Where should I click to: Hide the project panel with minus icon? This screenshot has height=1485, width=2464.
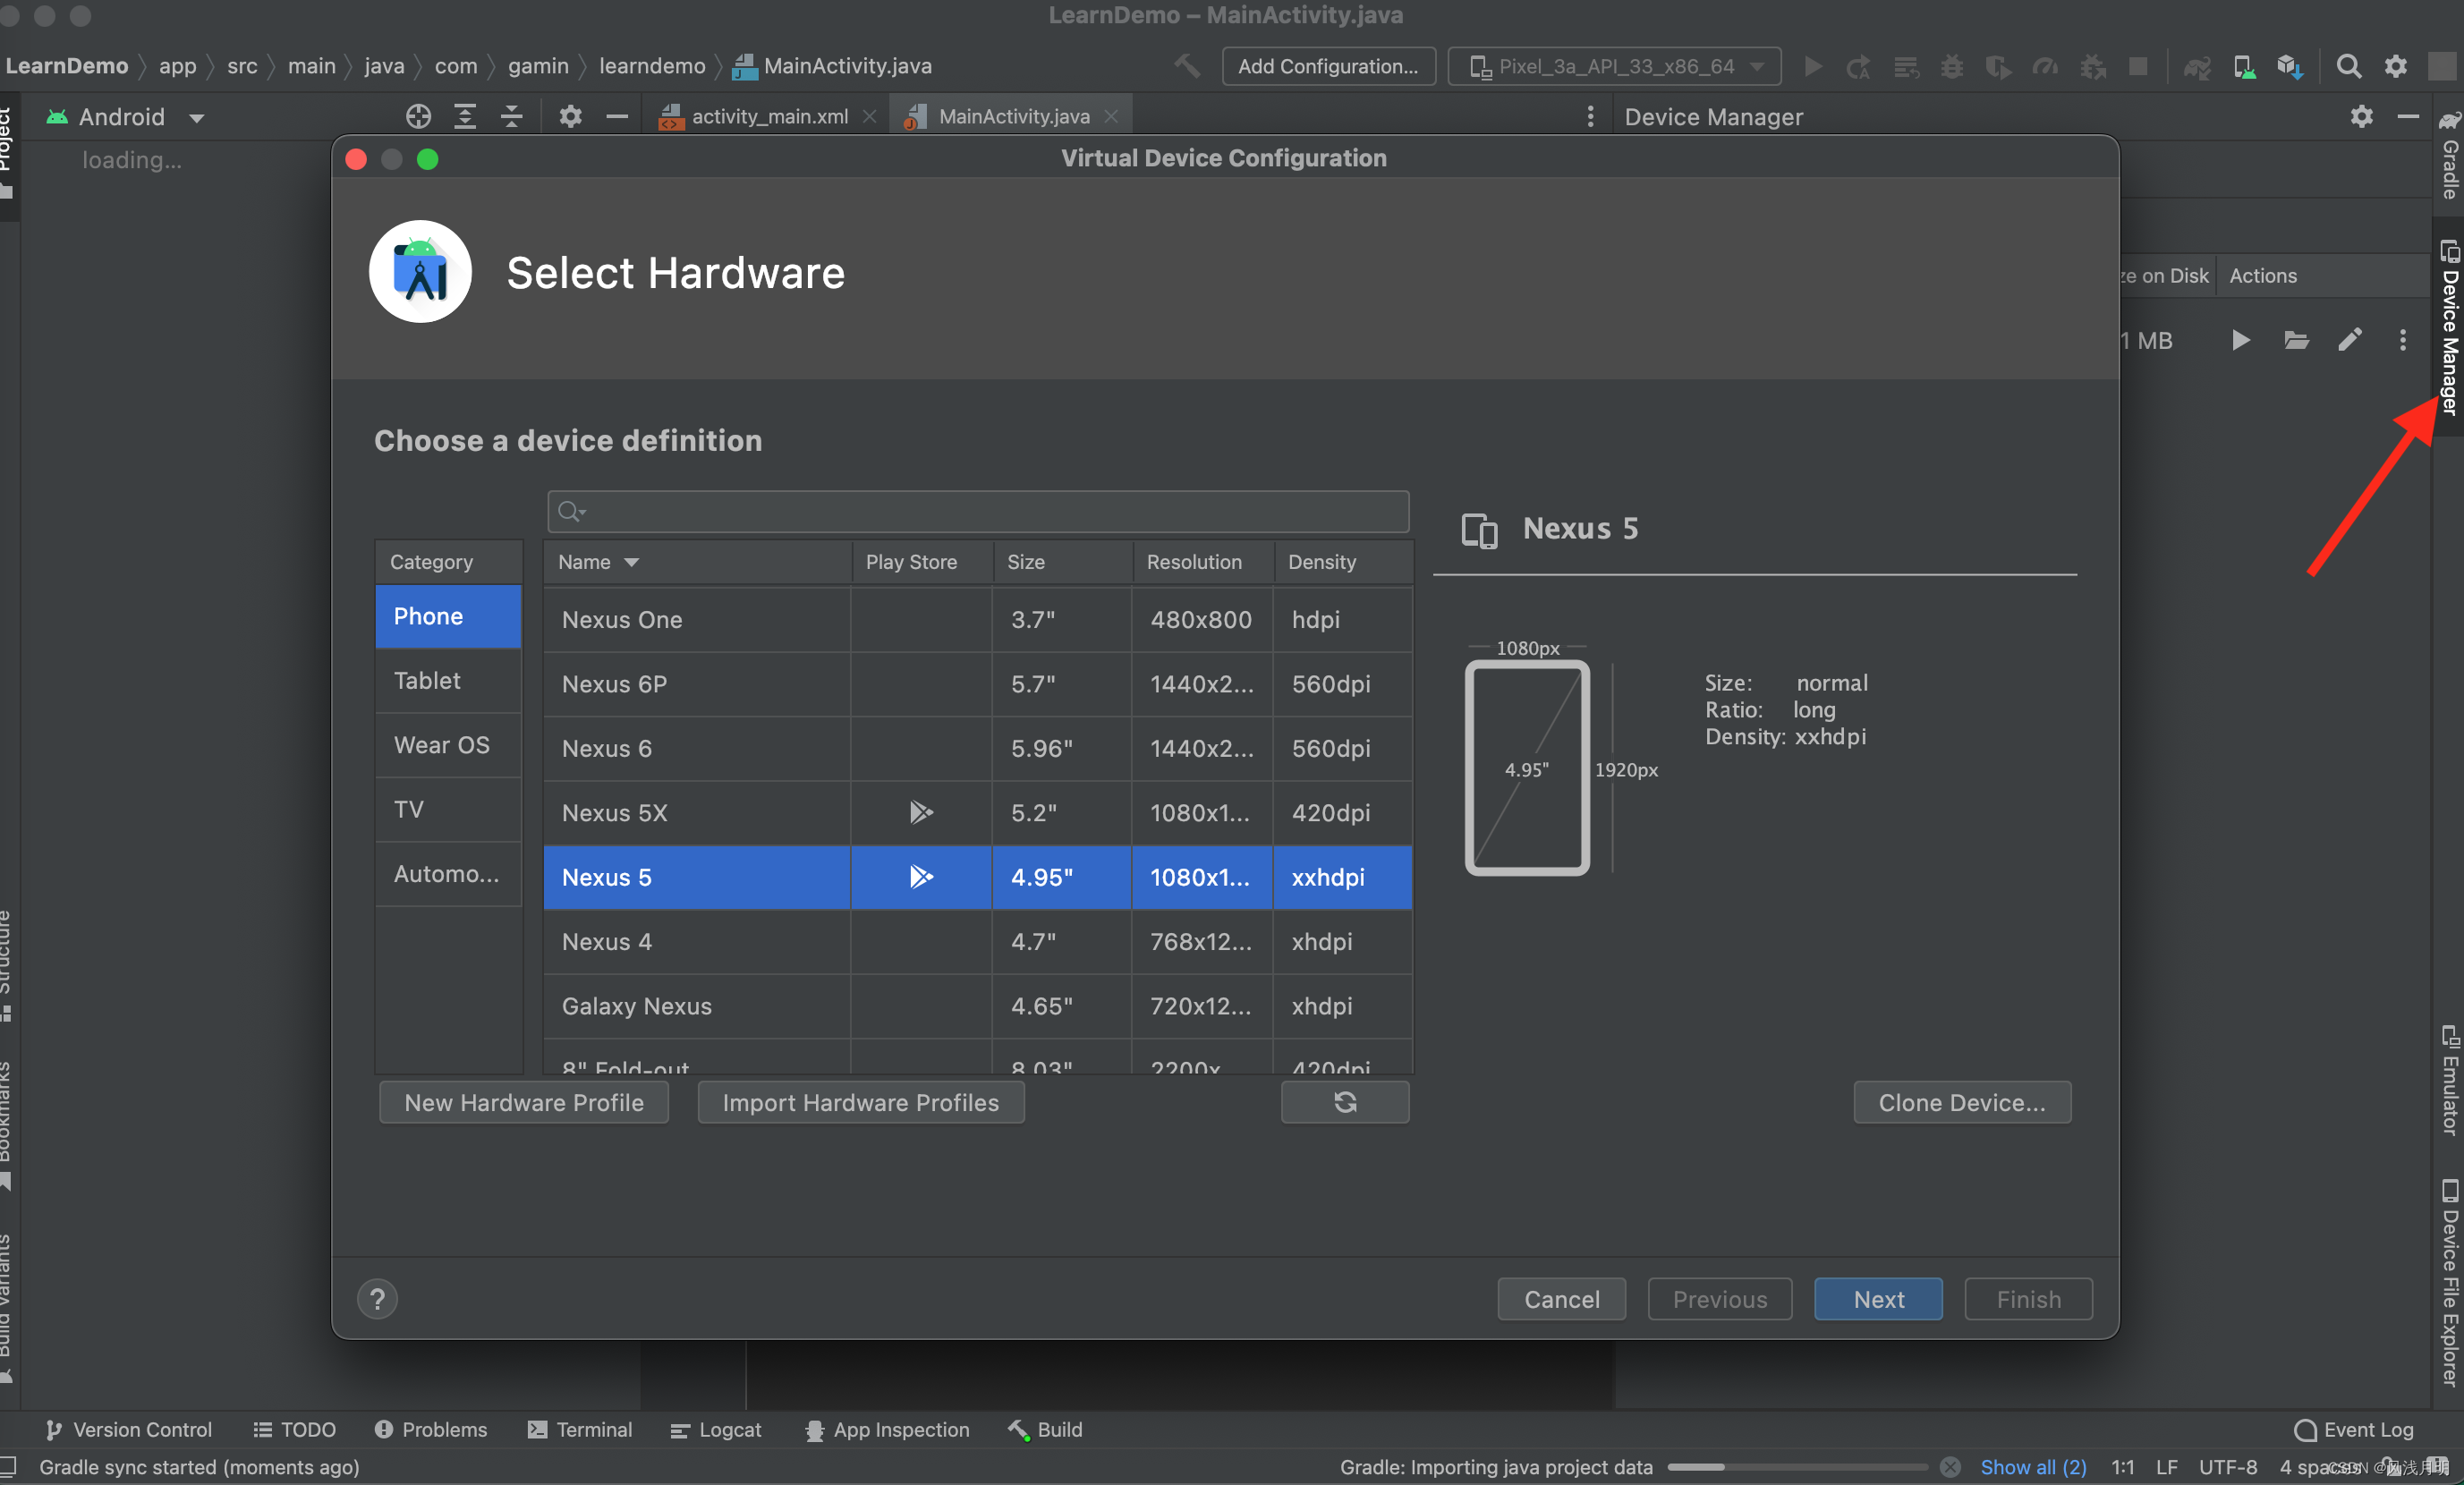tap(617, 117)
